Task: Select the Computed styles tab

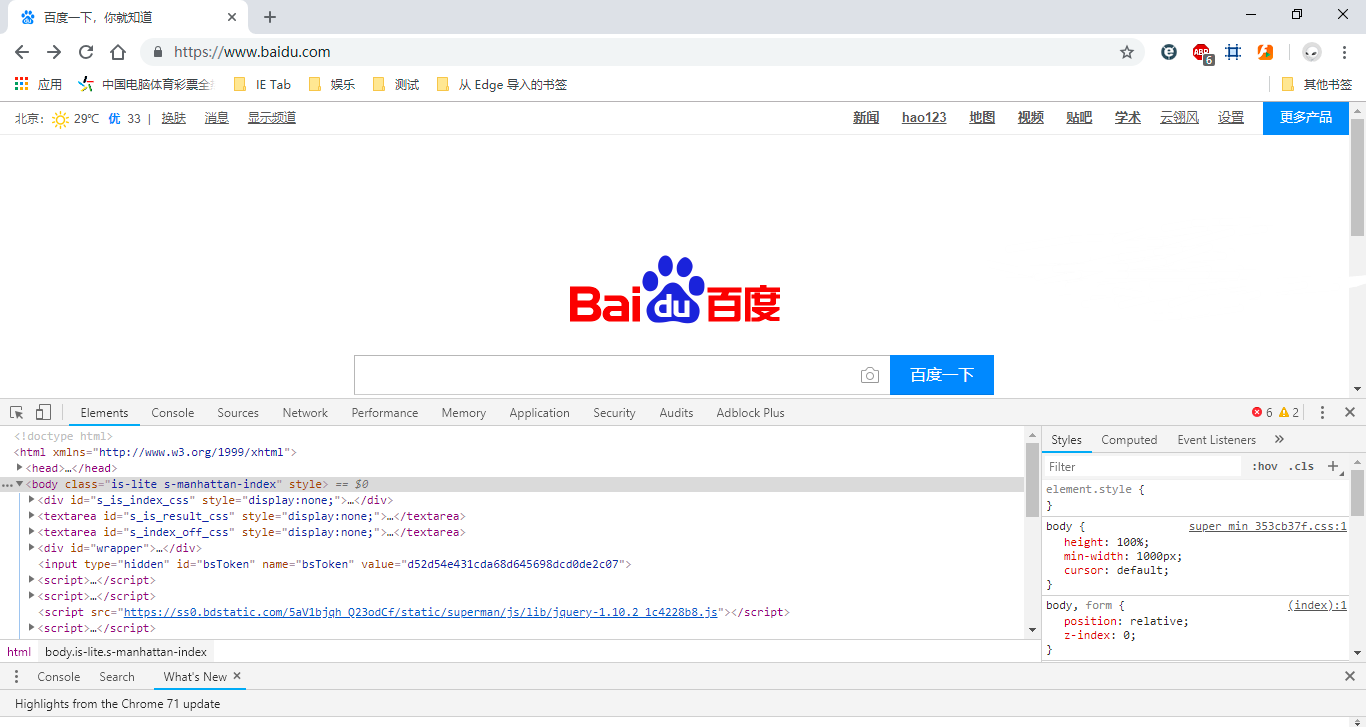Action: tap(1129, 439)
